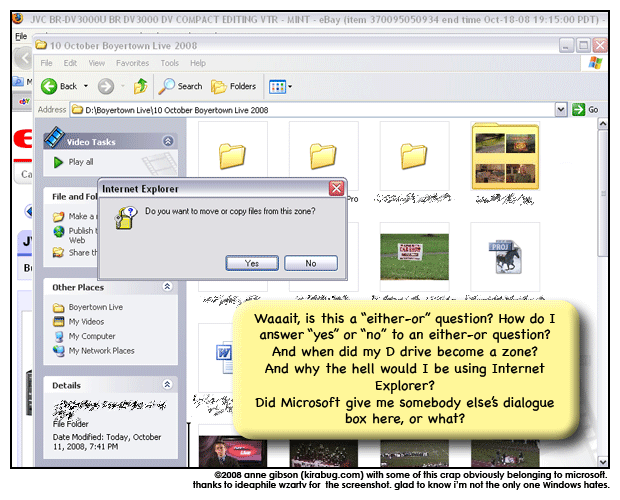Select the second folder in top row

tap(323, 157)
